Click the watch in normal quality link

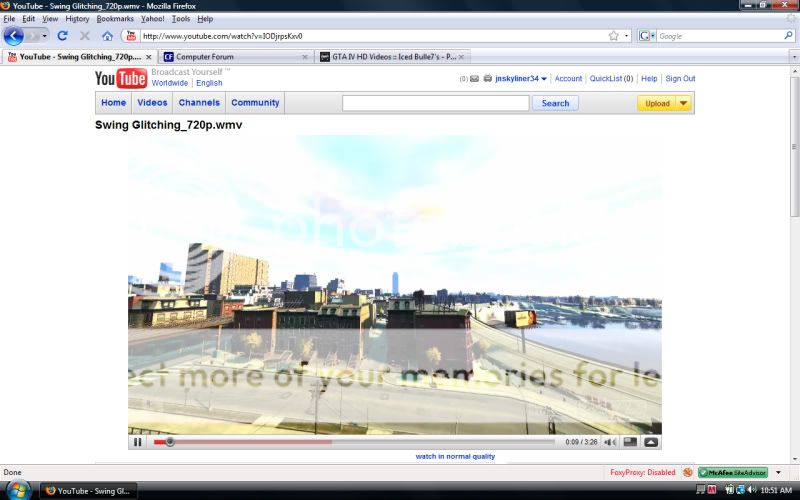click(455, 457)
